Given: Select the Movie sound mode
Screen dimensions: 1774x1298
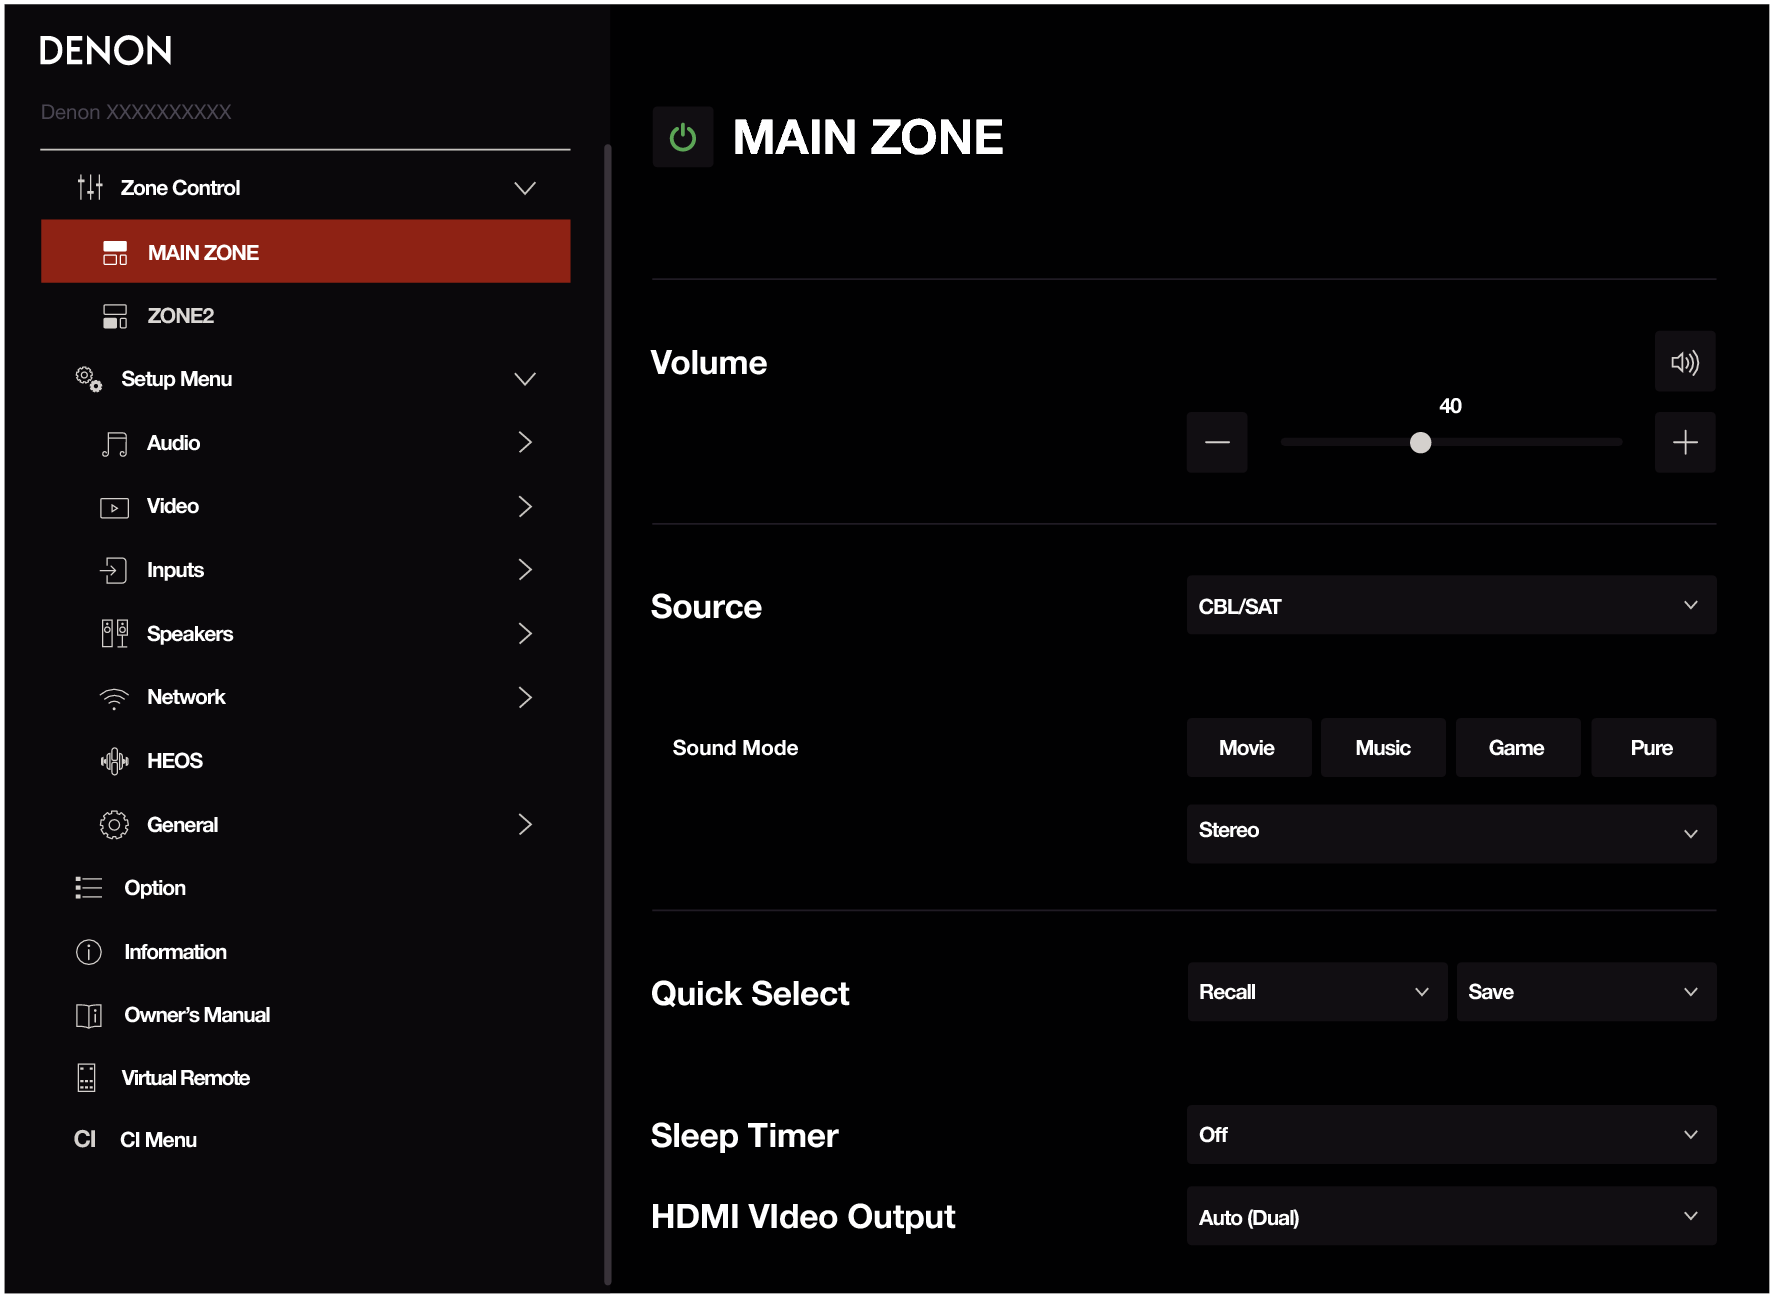Looking at the screenshot, I should pyautogui.click(x=1248, y=748).
